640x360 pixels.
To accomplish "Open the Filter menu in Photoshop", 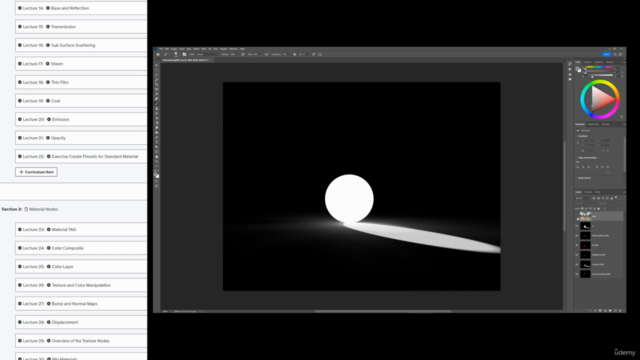I will 203,49.
